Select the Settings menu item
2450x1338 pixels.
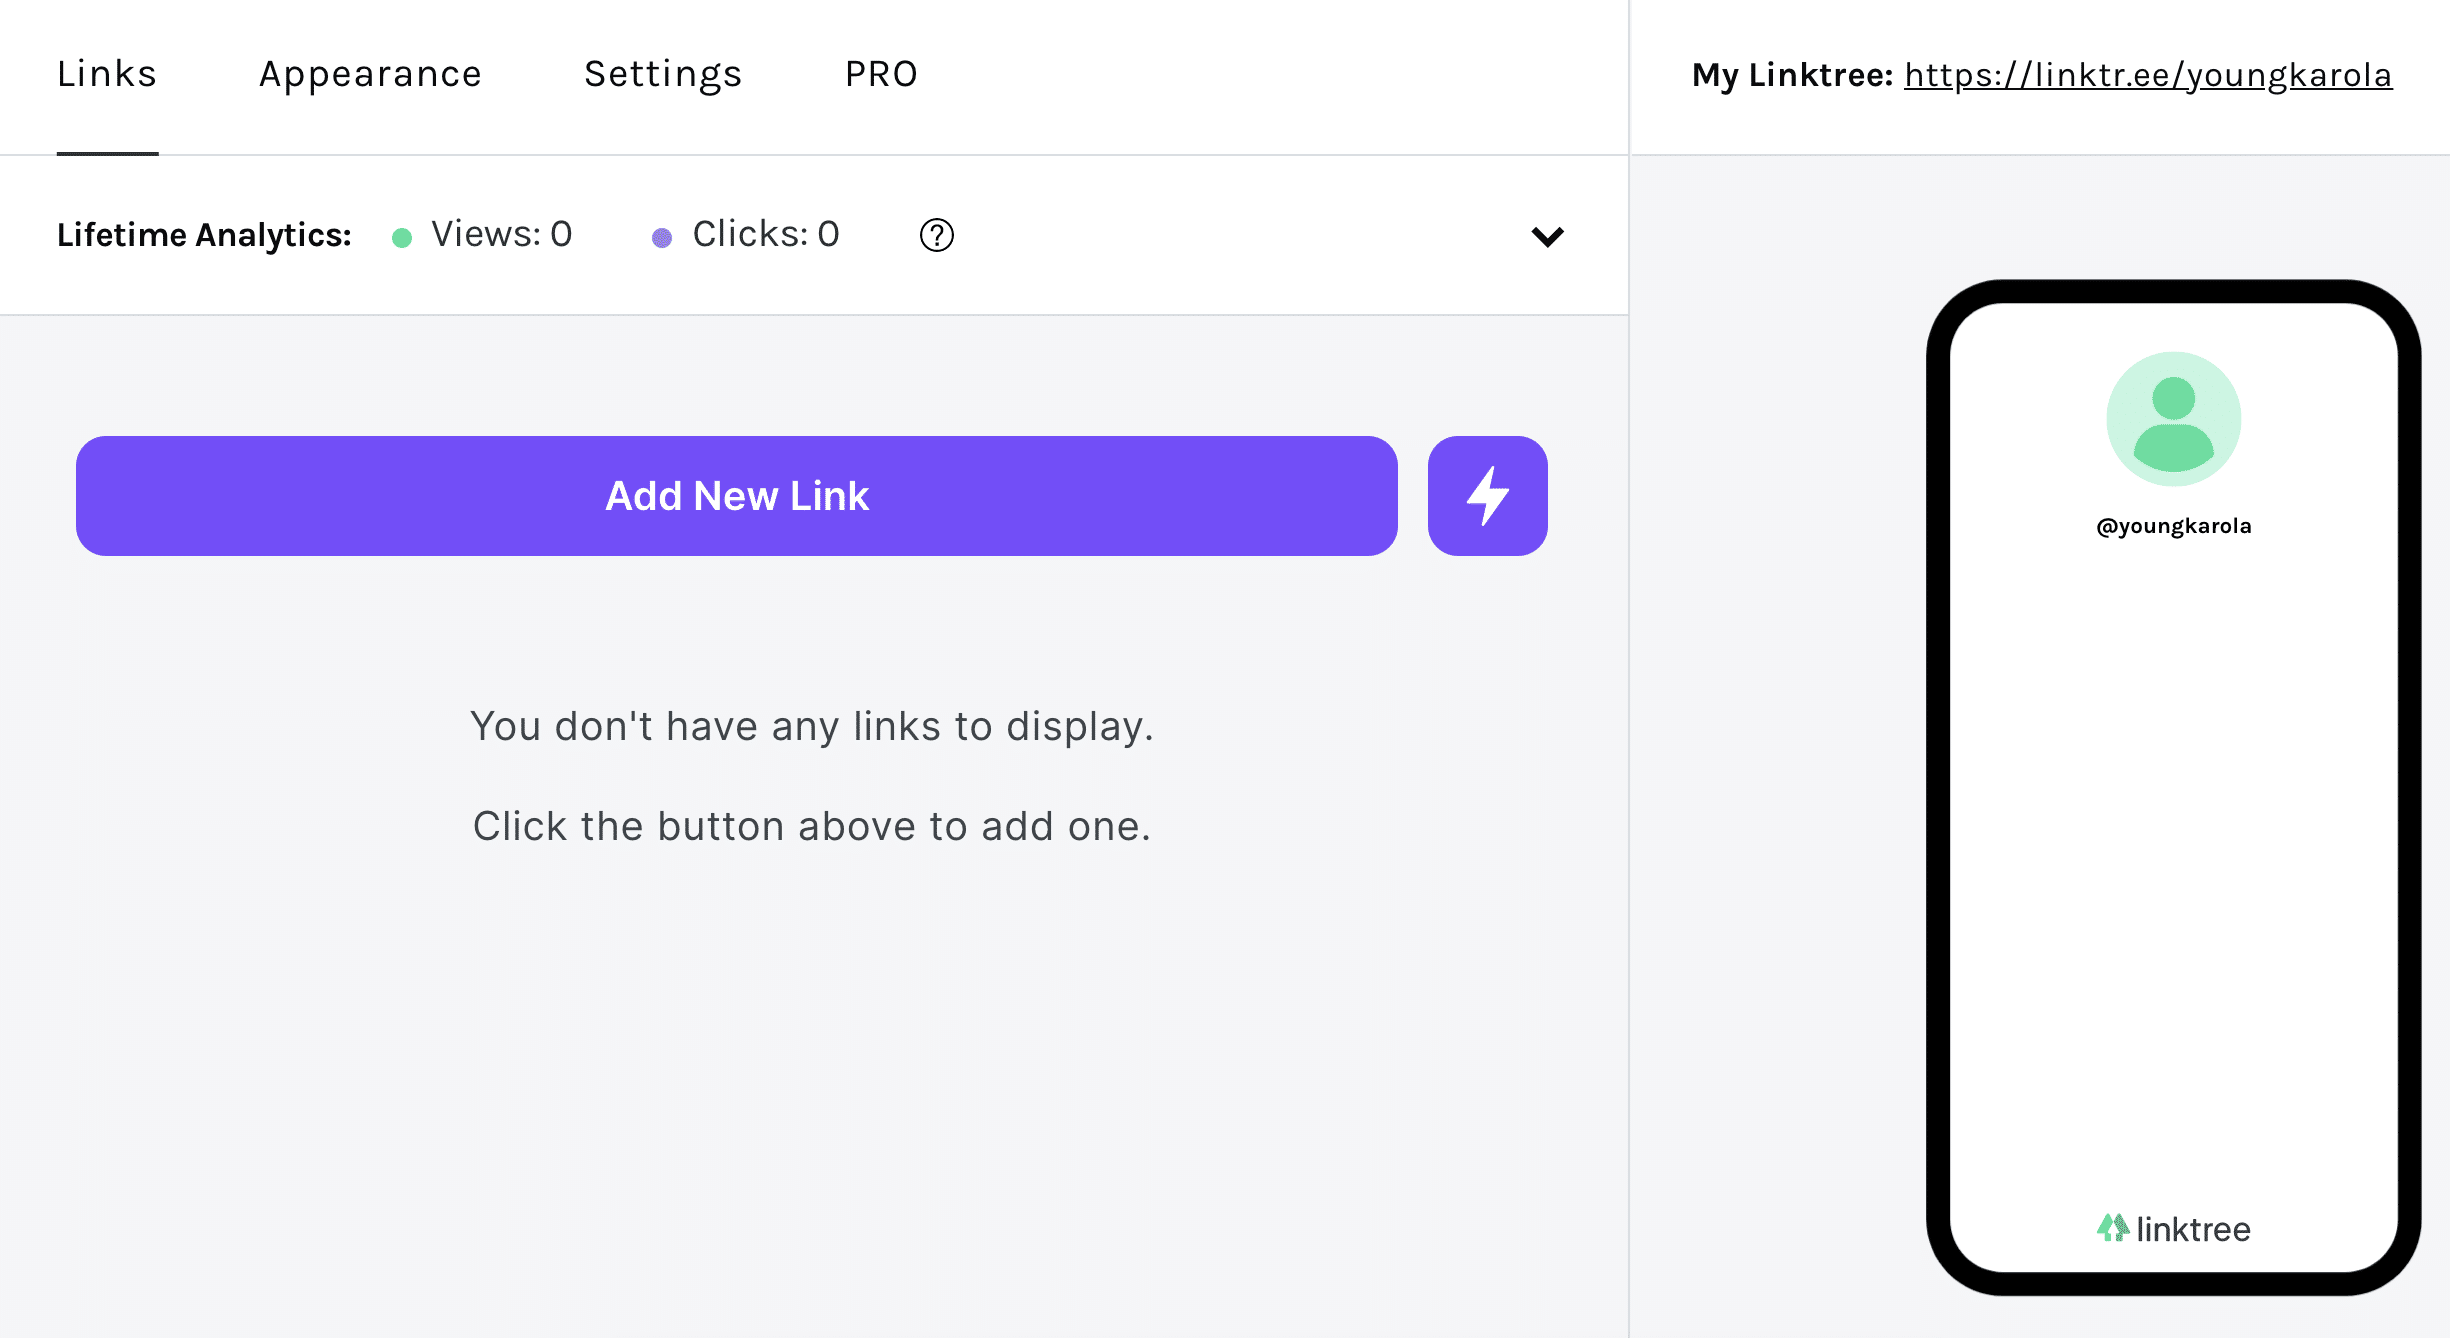pos(662,71)
